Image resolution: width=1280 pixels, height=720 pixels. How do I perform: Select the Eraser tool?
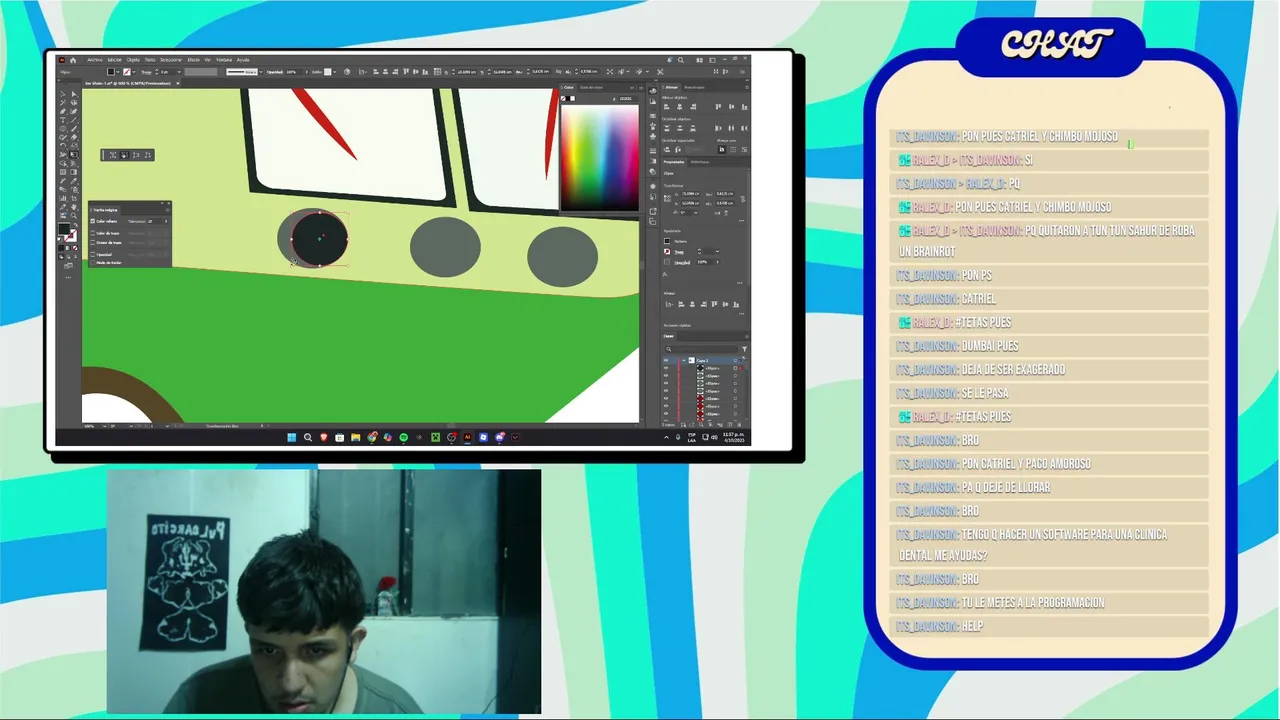click(x=74, y=137)
